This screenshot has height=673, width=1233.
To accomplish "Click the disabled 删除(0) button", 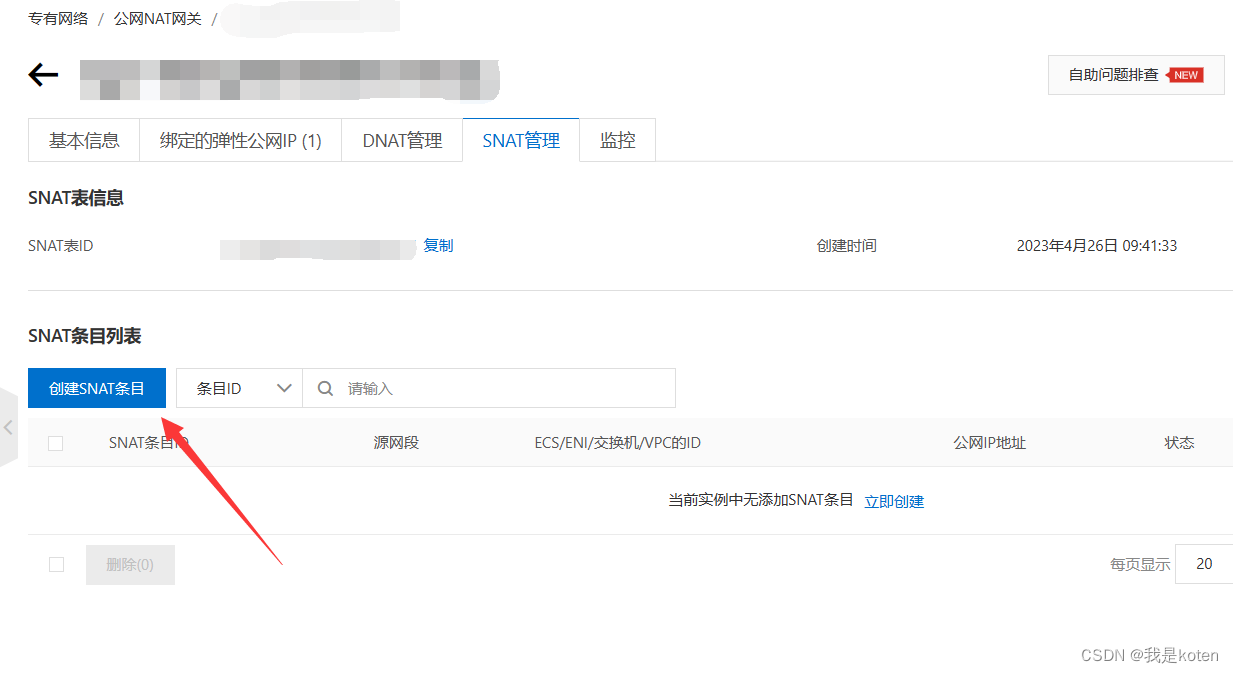I will pos(130,564).
